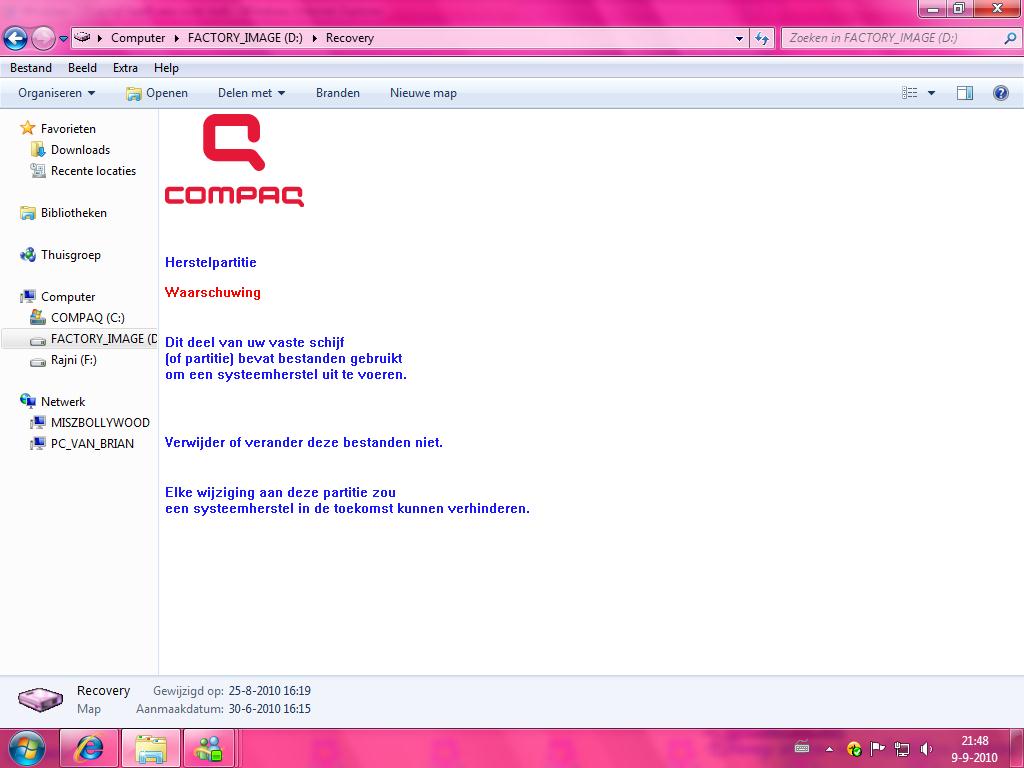1024x768 pixels.
Task: Select Computer in the navigation pane
Action: [68, 296]
